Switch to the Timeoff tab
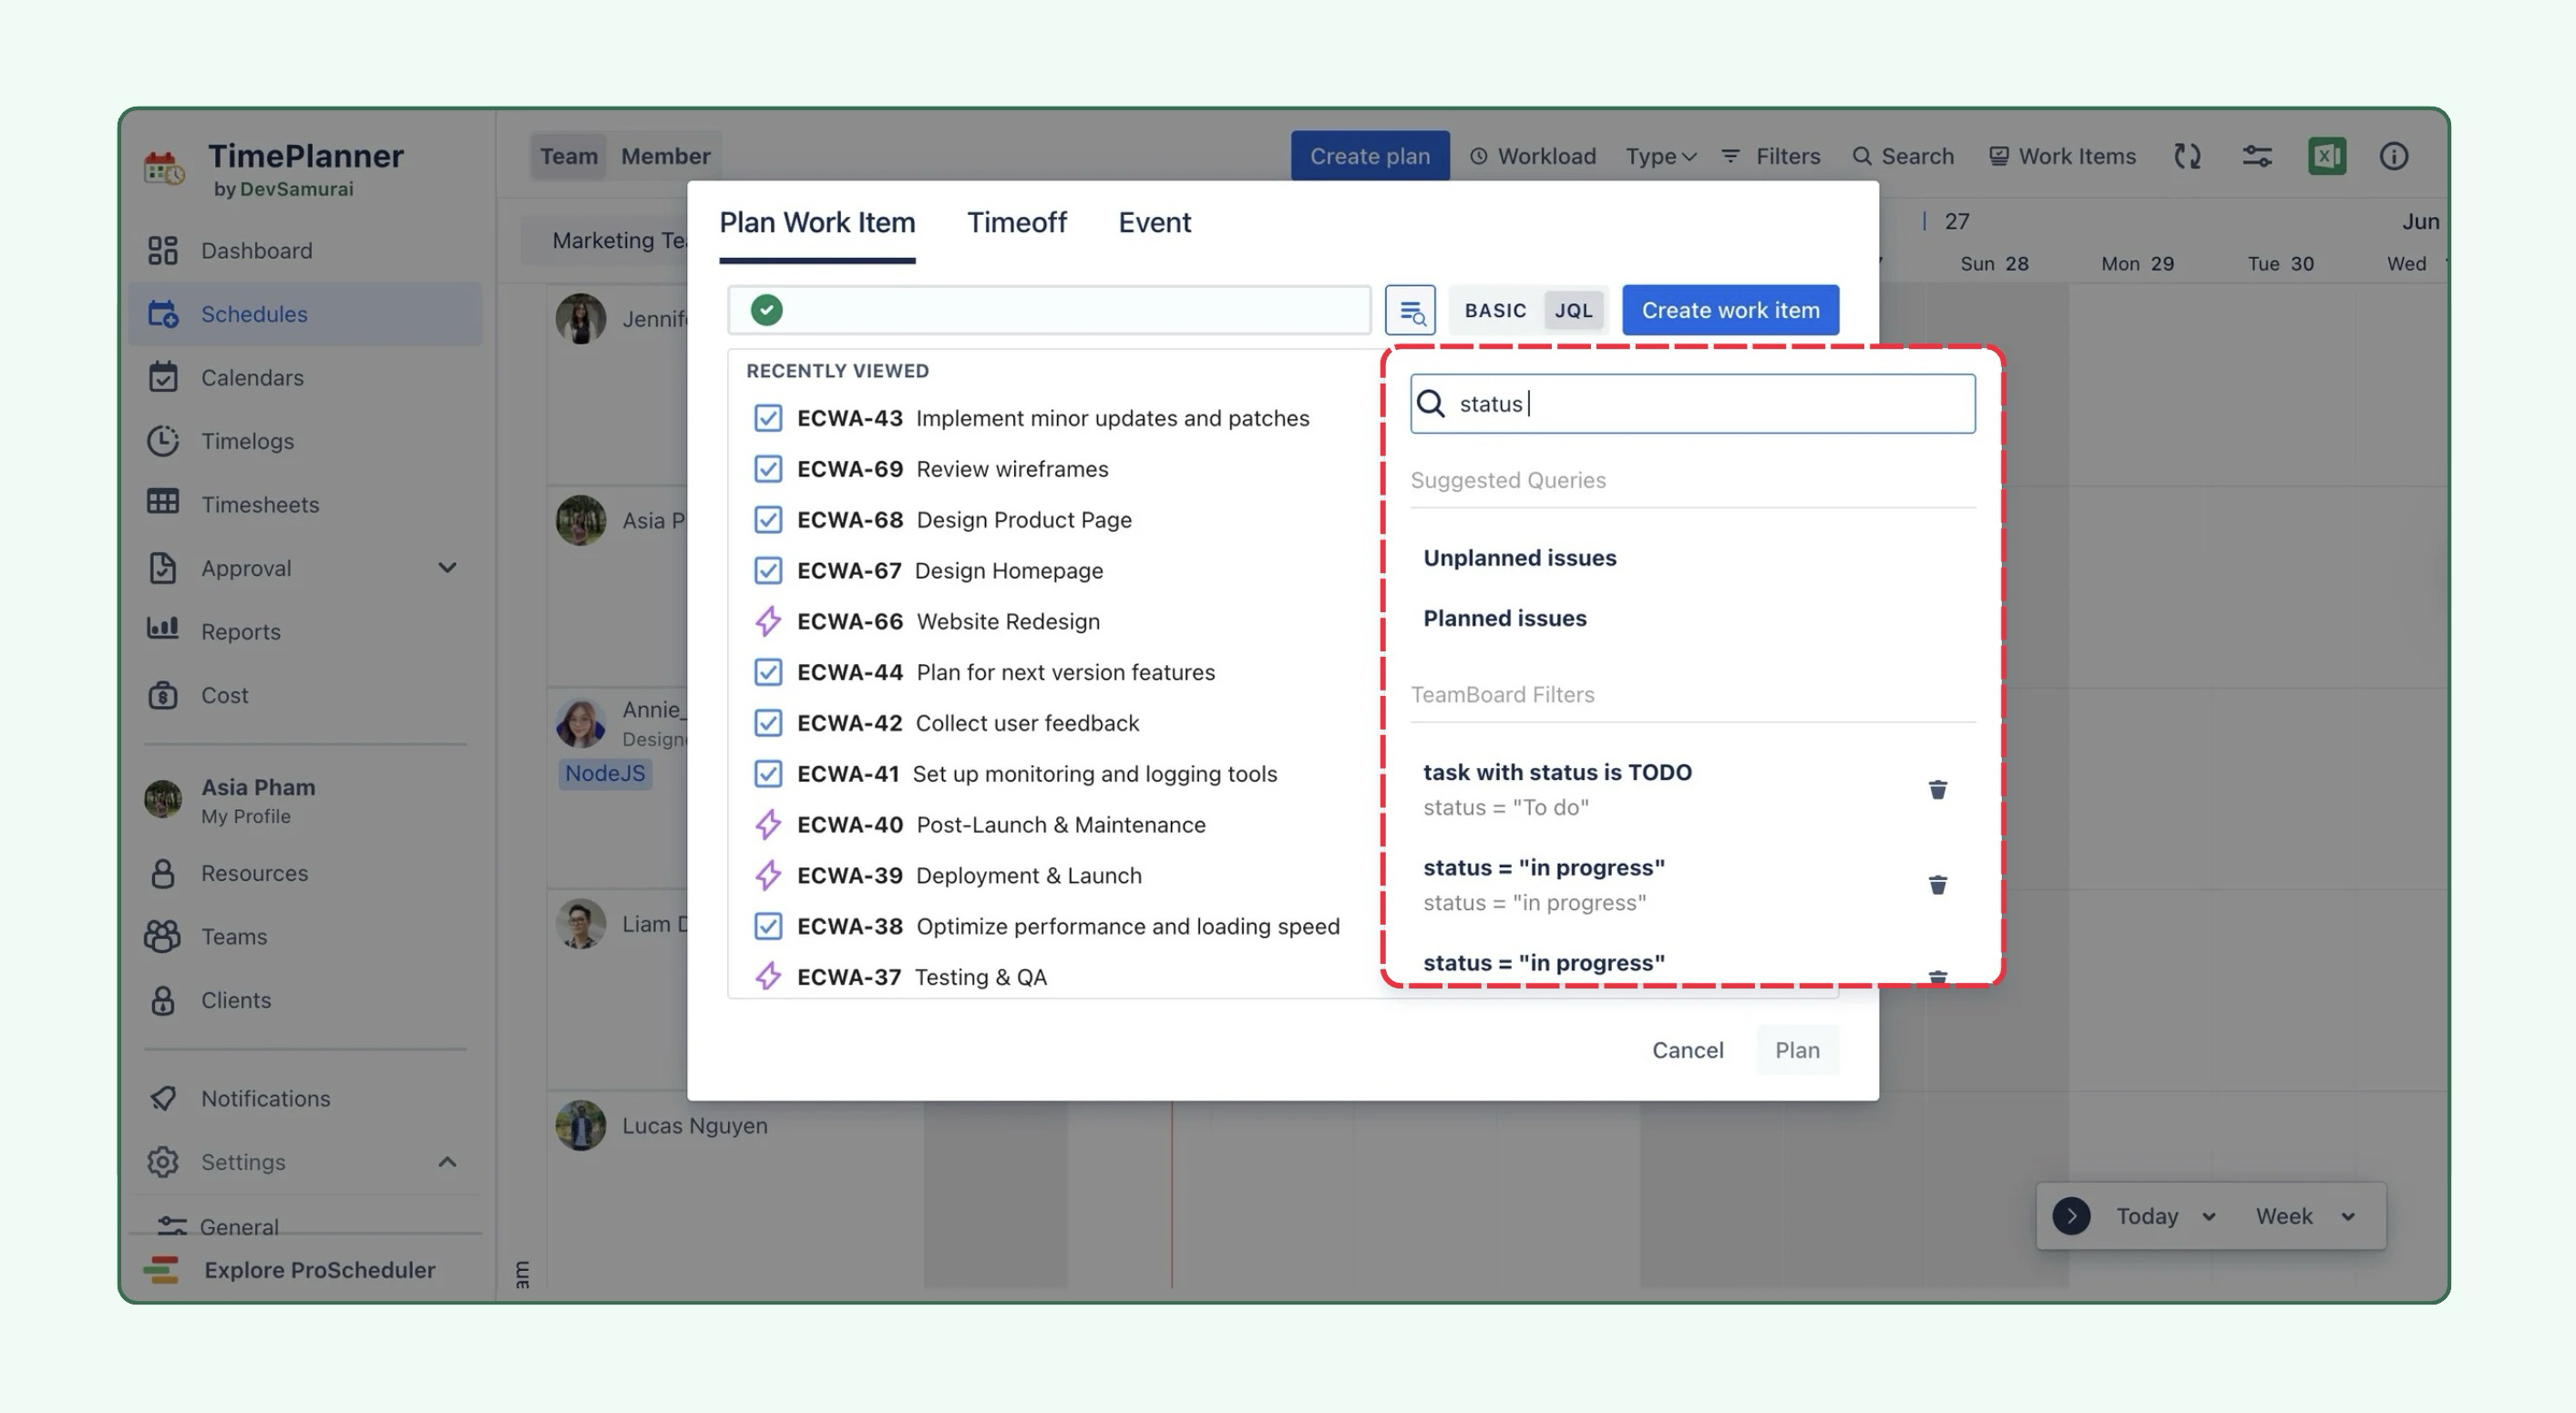 (1016, 223)
